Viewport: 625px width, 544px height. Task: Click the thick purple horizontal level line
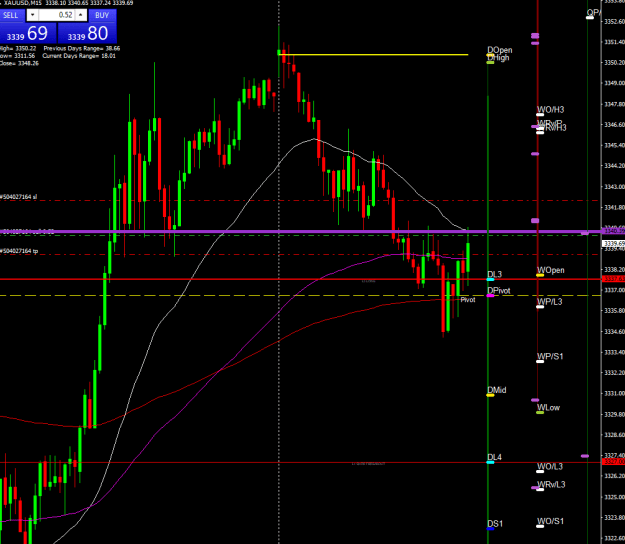click(x=300, y=231)
